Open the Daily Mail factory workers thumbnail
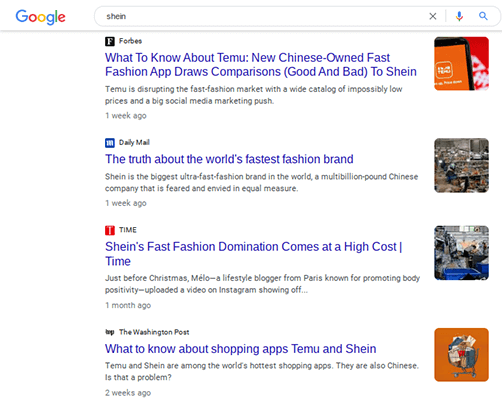Image resolution: width=502 pixels, height=400 pixels. pyautogui.click(x=461, y=165)
